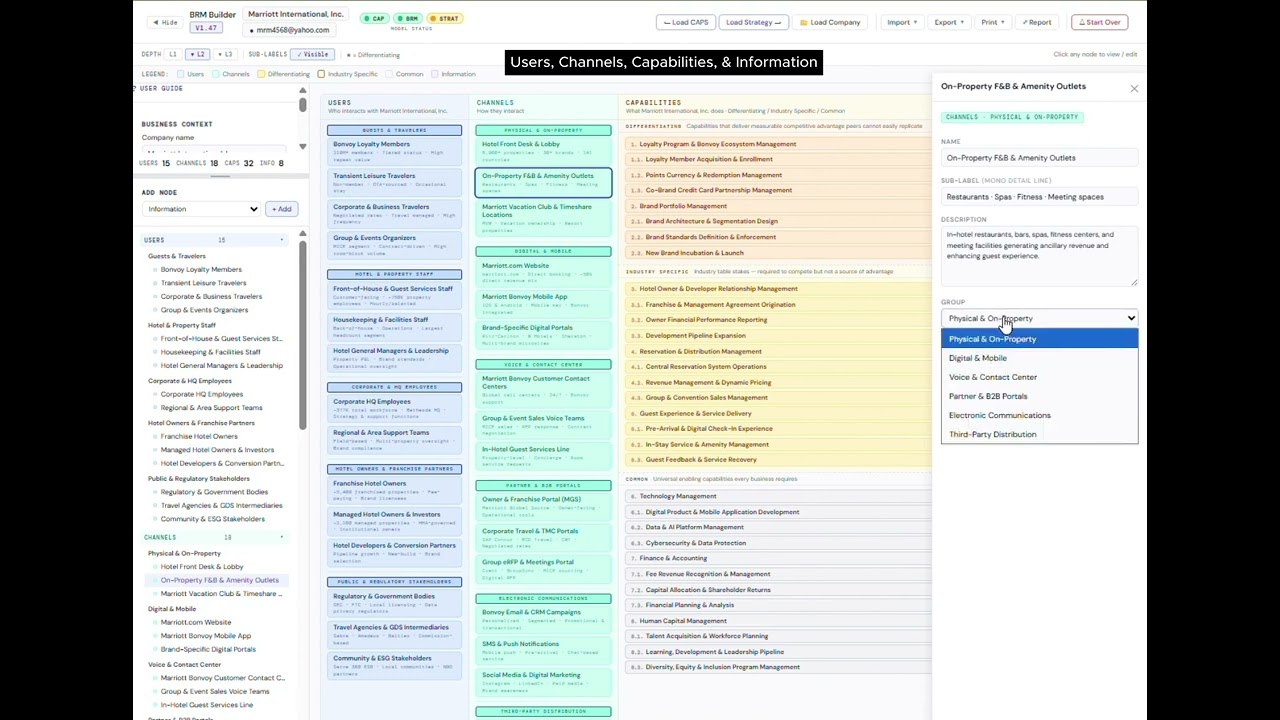The image size is (1280, 720).
Task: Toggle the Users legend checkbox
Action: click(x=181, y=74)
